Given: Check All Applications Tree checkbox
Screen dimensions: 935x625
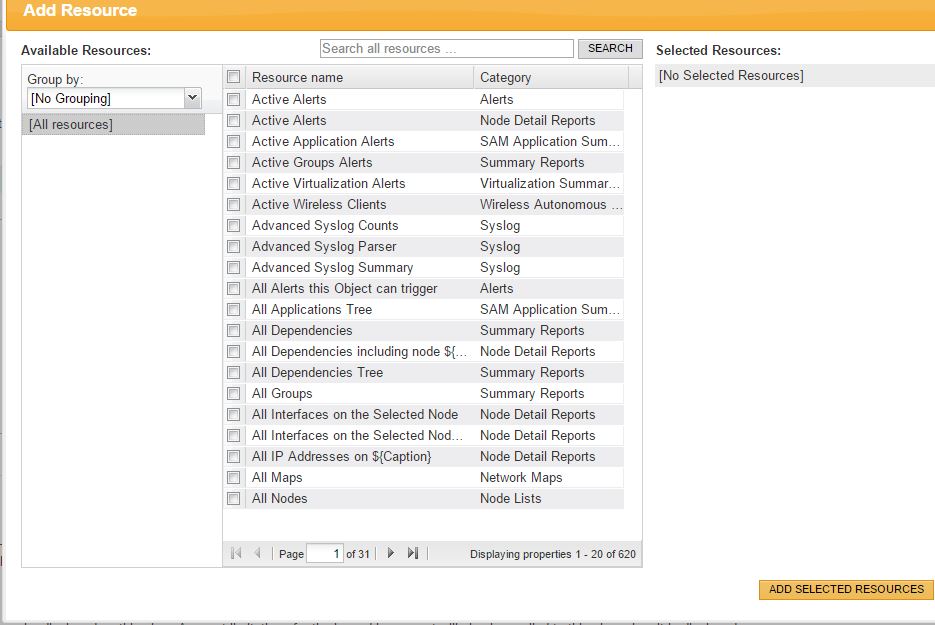Looking at the screenshot, I should (x=234, y=310).
